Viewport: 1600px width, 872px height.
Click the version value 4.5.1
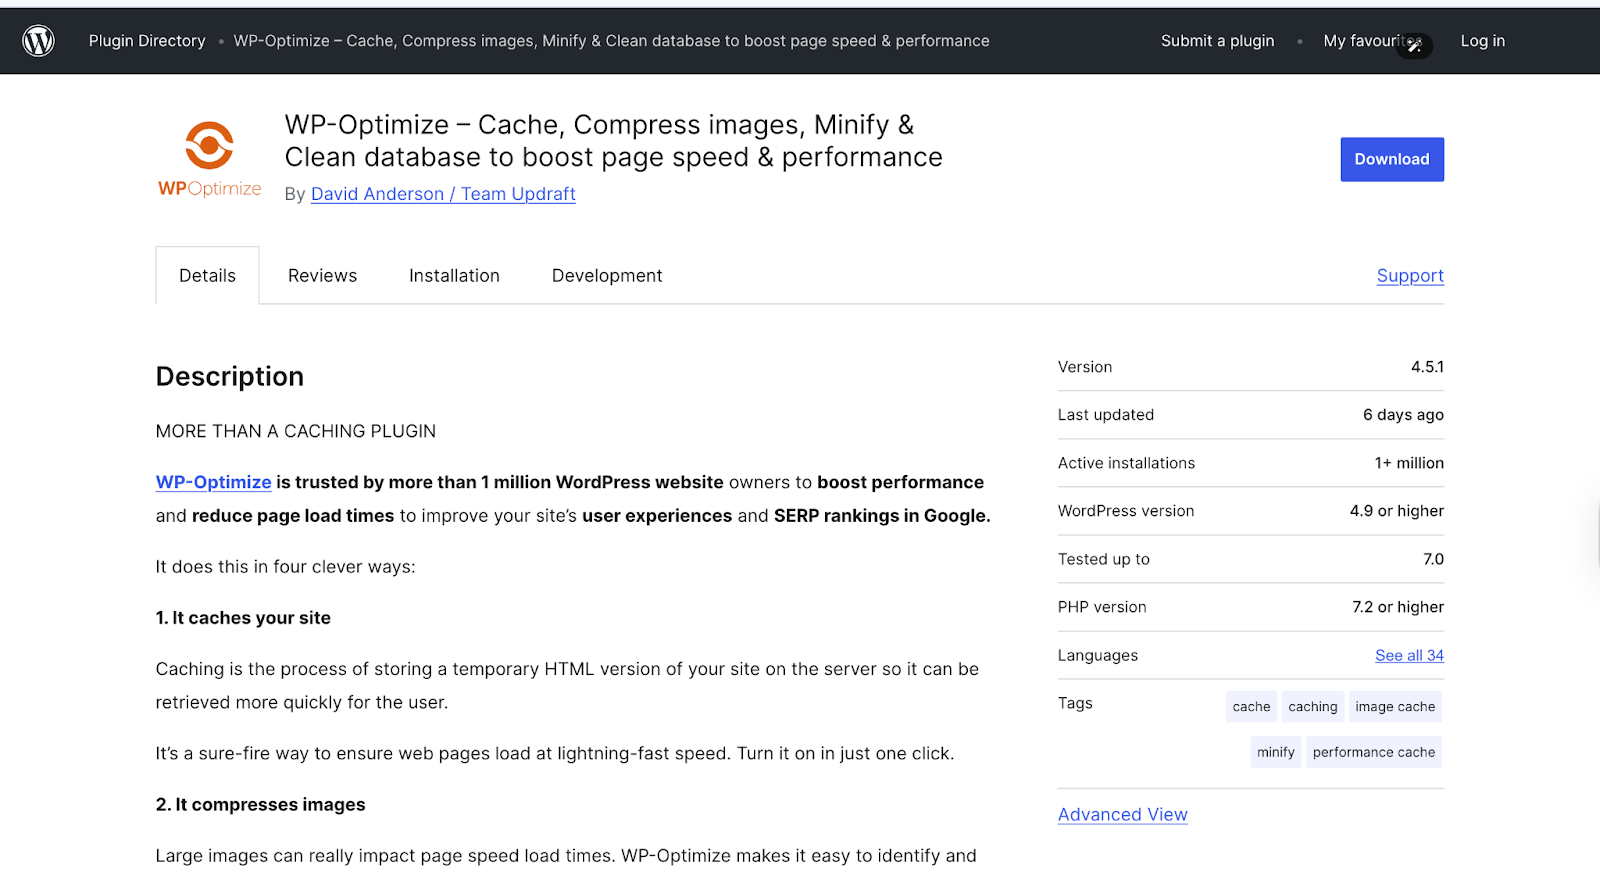[1427, 367]
